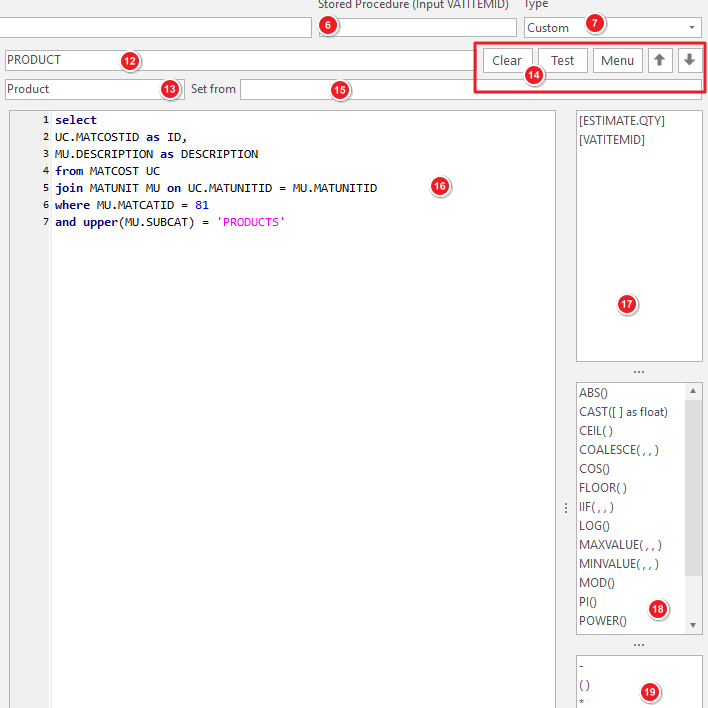Image resolution: width=708 pixels, height=708 pixels.
Task: Select MAXVALUE(, , ) function
Action: 620,545
